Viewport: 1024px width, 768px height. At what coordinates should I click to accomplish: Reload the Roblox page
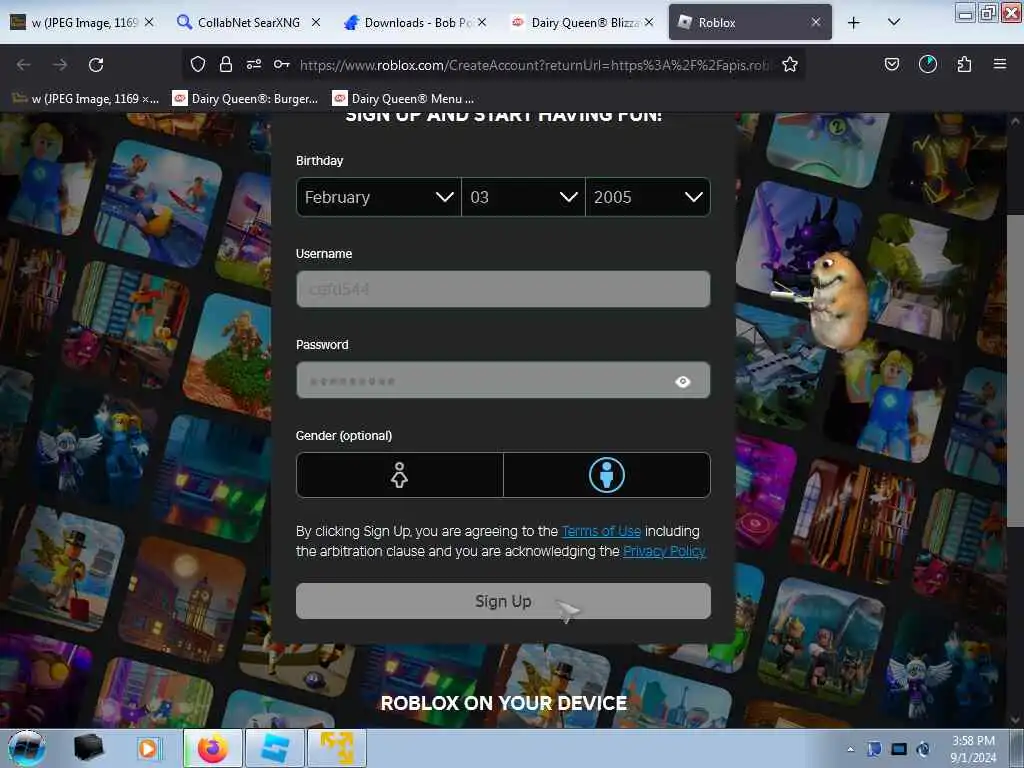96,65
